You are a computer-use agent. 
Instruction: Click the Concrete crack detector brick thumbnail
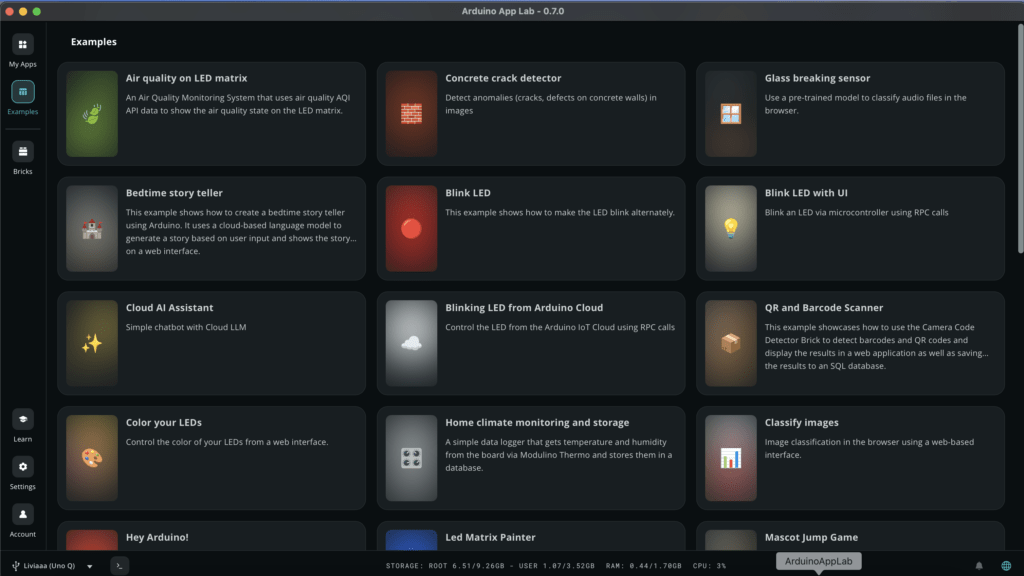[411, 114]
